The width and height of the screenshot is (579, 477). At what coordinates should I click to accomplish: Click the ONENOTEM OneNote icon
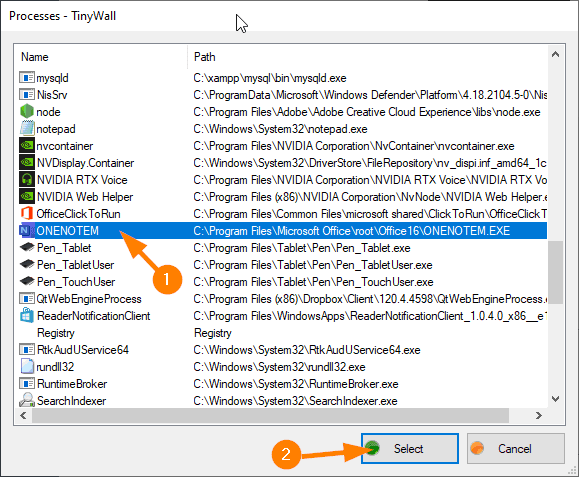point(26,231)
